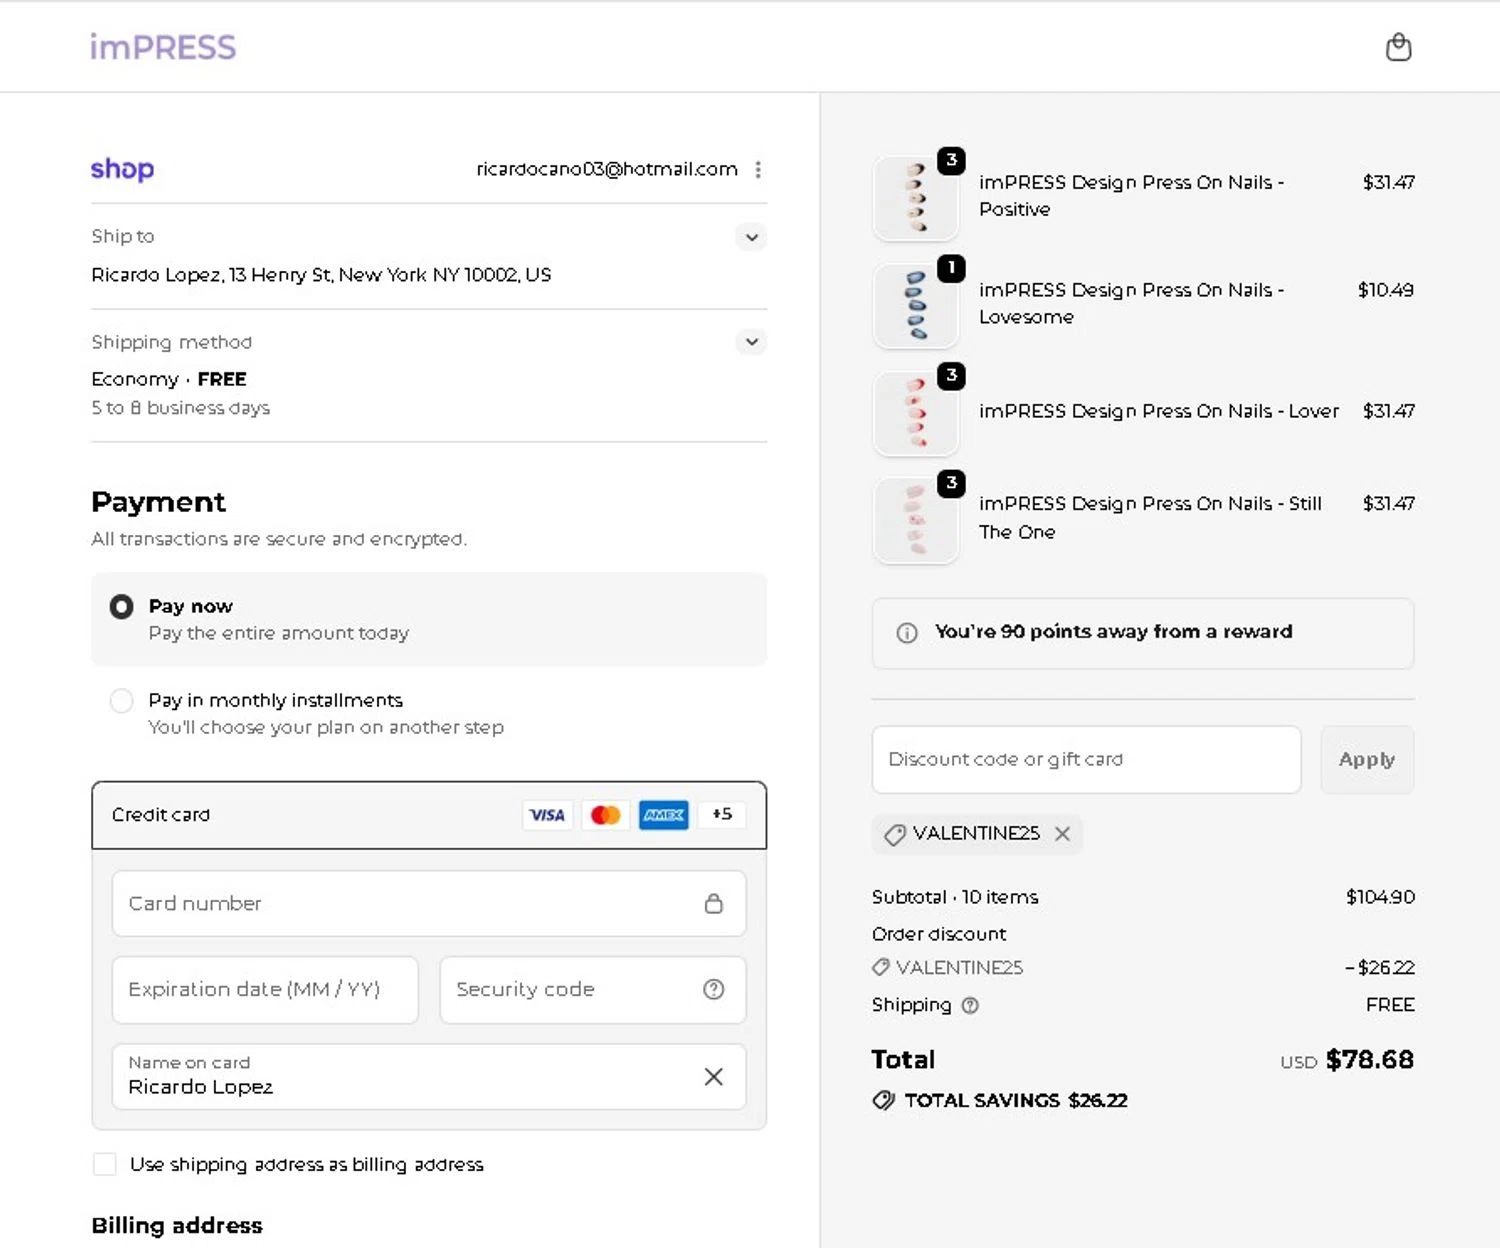Click info icon in rewards banner

907,633
